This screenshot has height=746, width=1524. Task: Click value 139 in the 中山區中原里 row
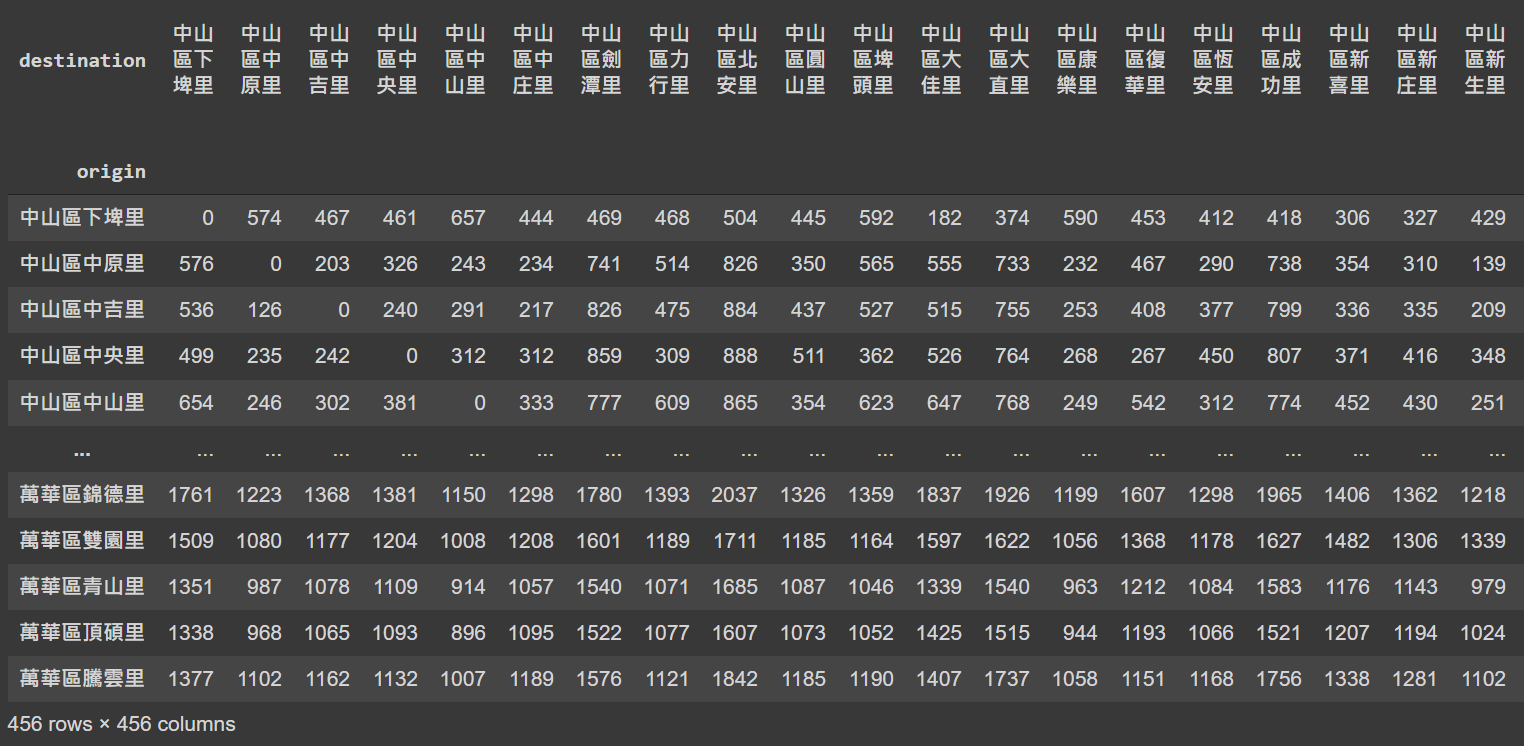(1488, 264)
